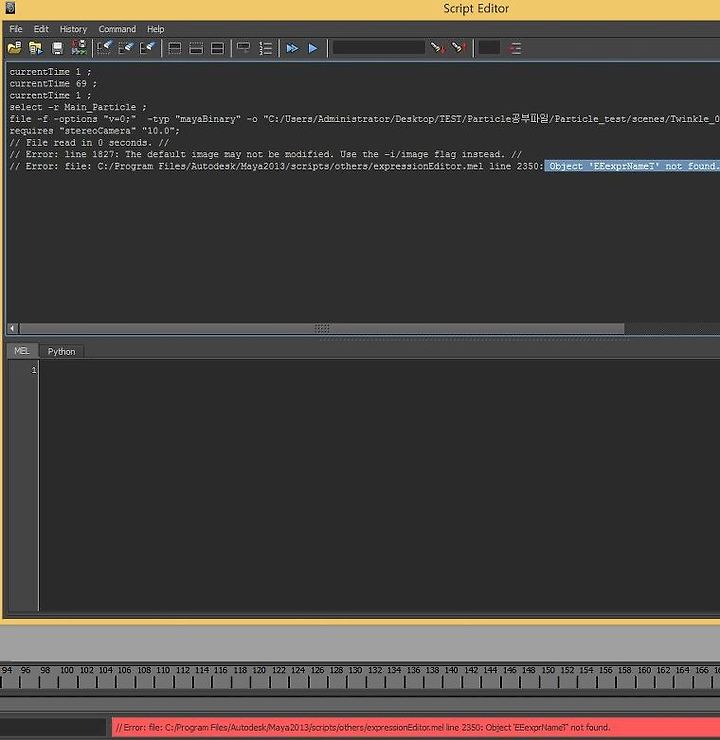The image size is (720, 740).
Task: Click the file -f -options mayaBinary history line
Action: point(365,119)
